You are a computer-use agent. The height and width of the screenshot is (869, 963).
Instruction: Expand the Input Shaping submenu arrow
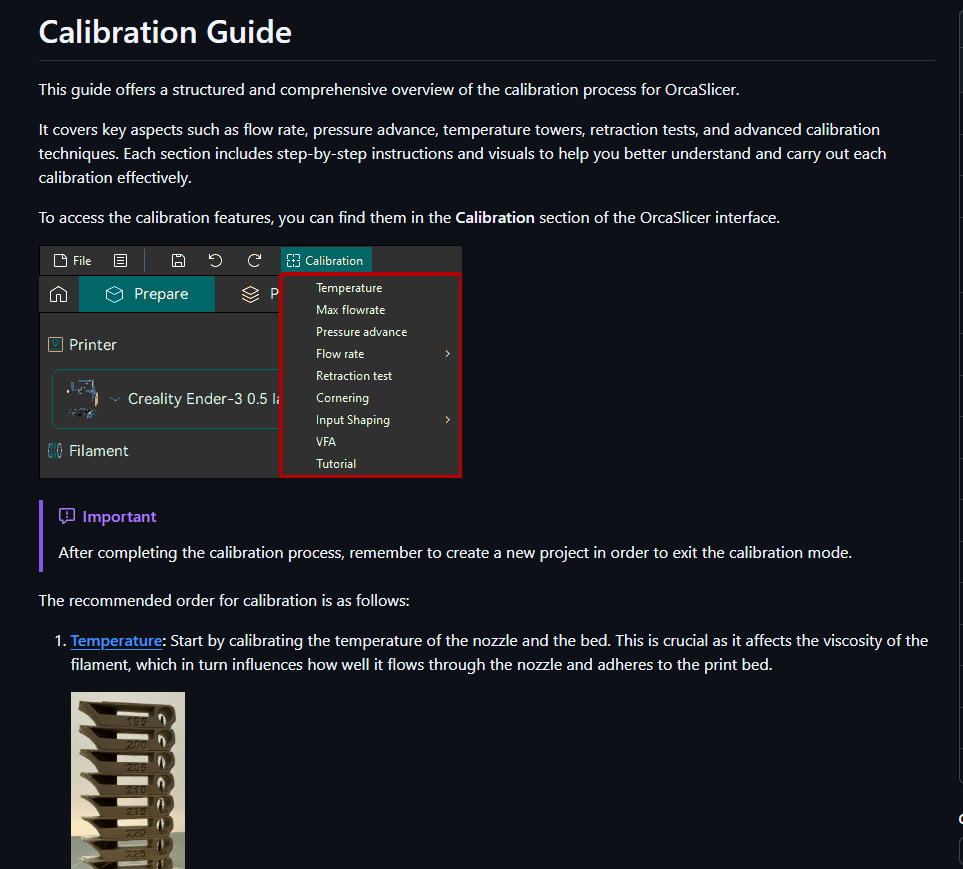pos(448,419)
